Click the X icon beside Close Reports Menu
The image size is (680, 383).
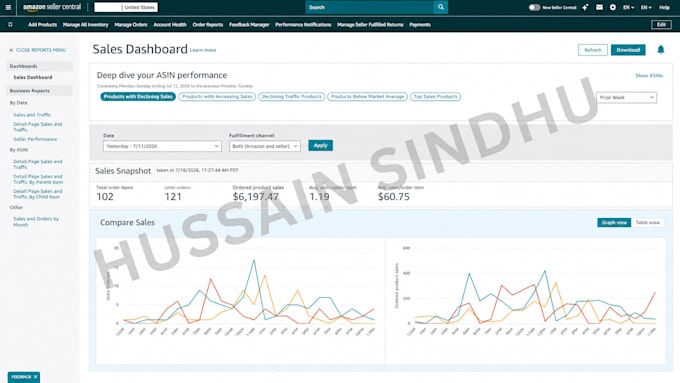[11, 50]
